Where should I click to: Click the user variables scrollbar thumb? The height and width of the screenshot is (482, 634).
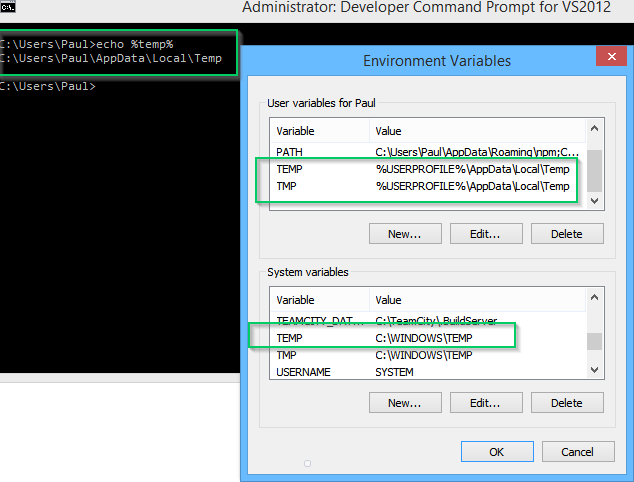point(594,171)
